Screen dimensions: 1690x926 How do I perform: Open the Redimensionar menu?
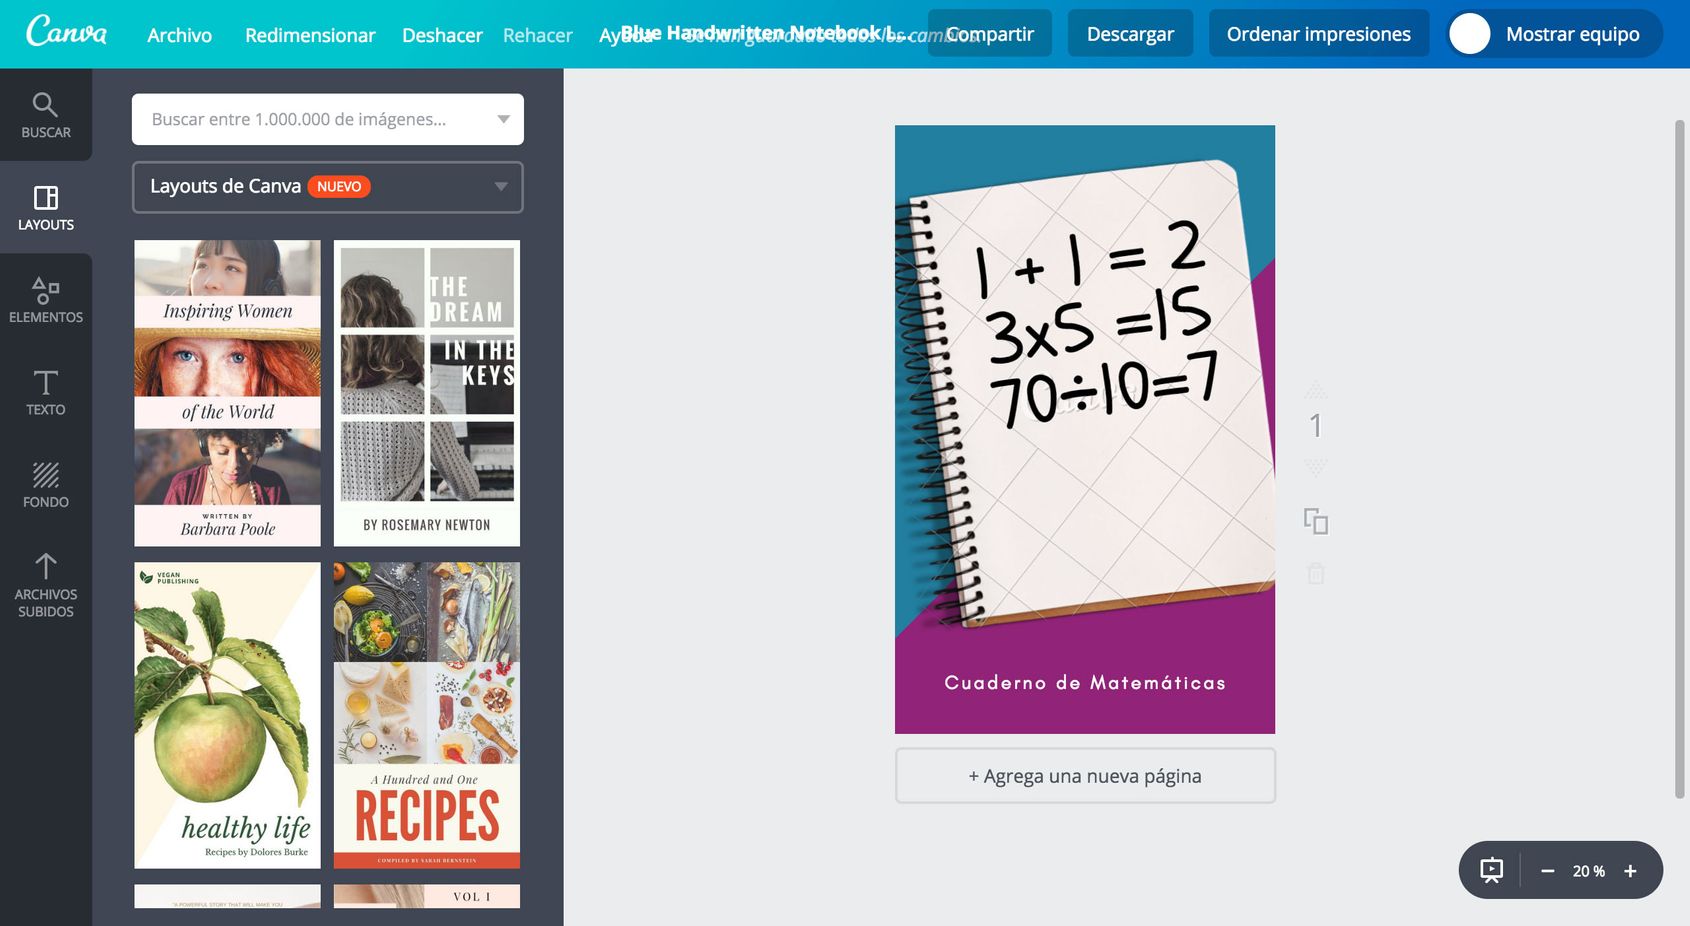click(310, 35)
